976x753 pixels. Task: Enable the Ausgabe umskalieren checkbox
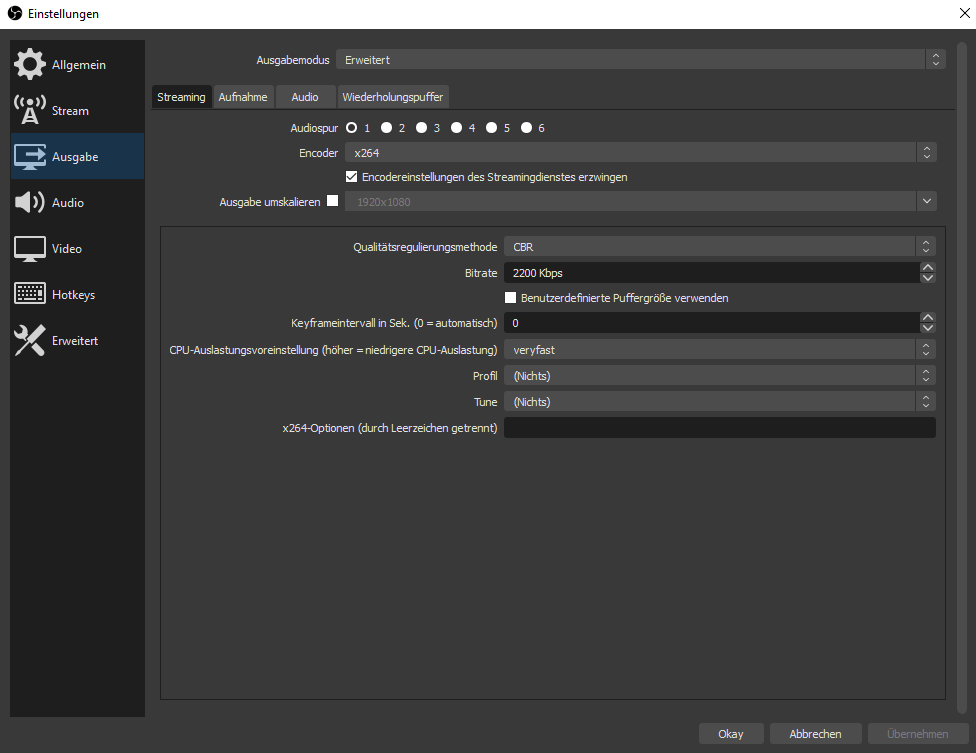[x=333, y=201]
